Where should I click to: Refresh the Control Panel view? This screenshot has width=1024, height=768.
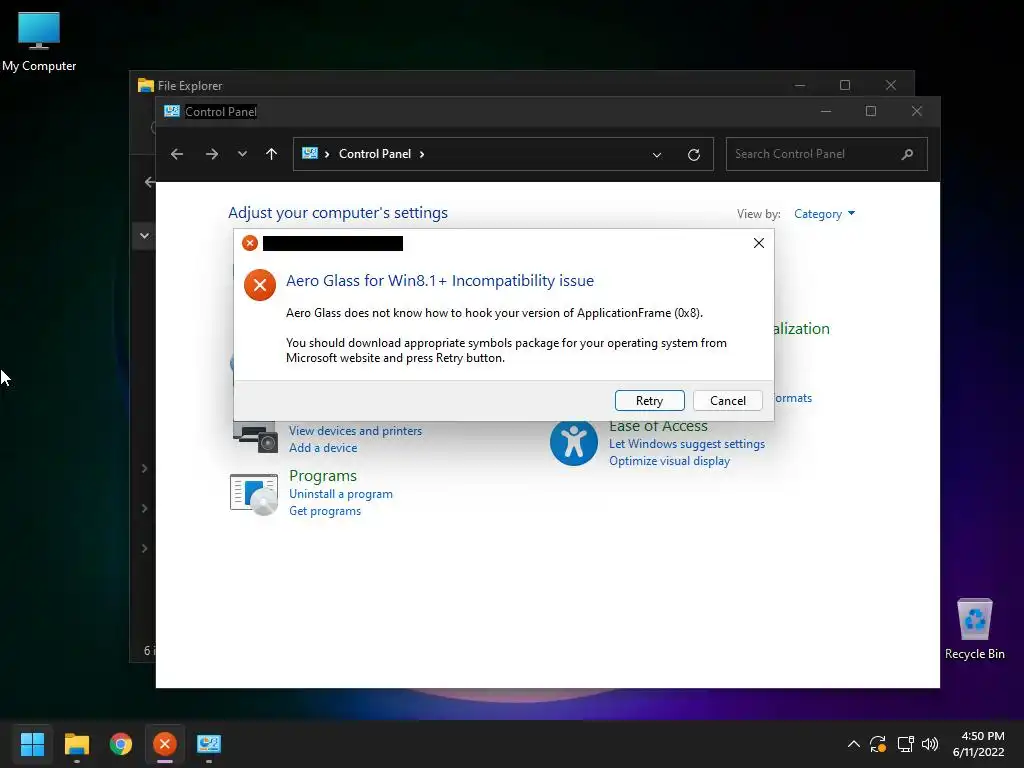[694, 155]
